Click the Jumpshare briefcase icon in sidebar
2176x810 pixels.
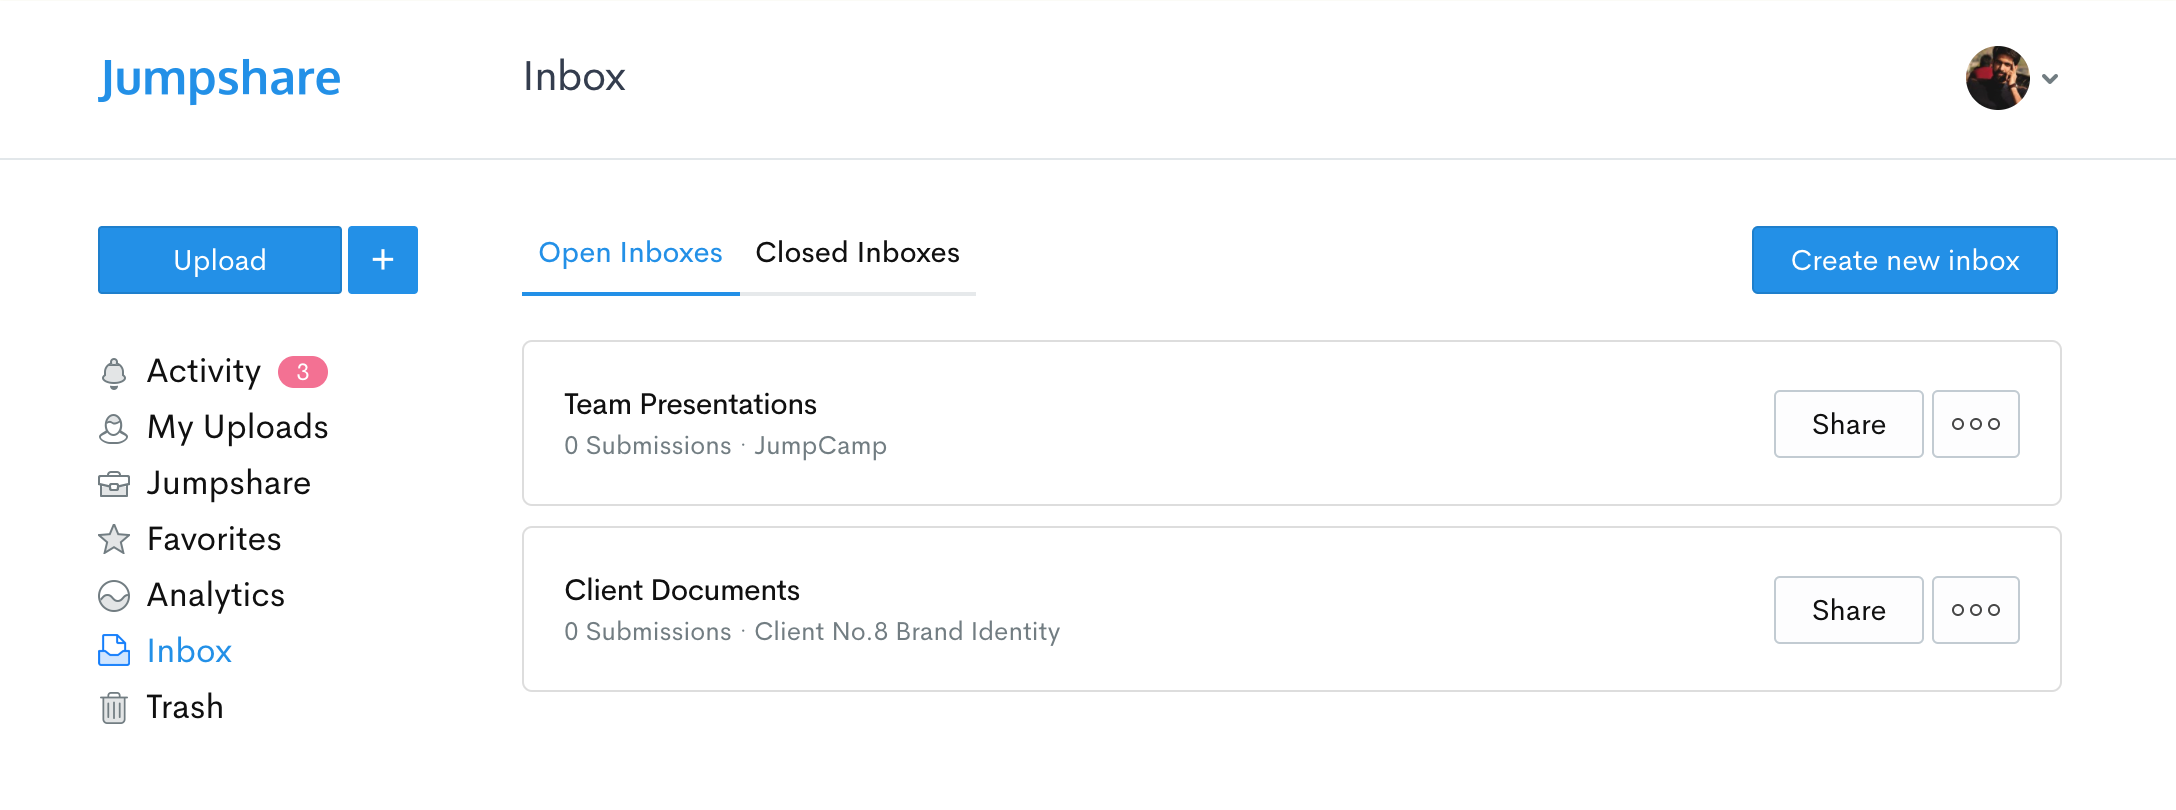coord(114,485)
